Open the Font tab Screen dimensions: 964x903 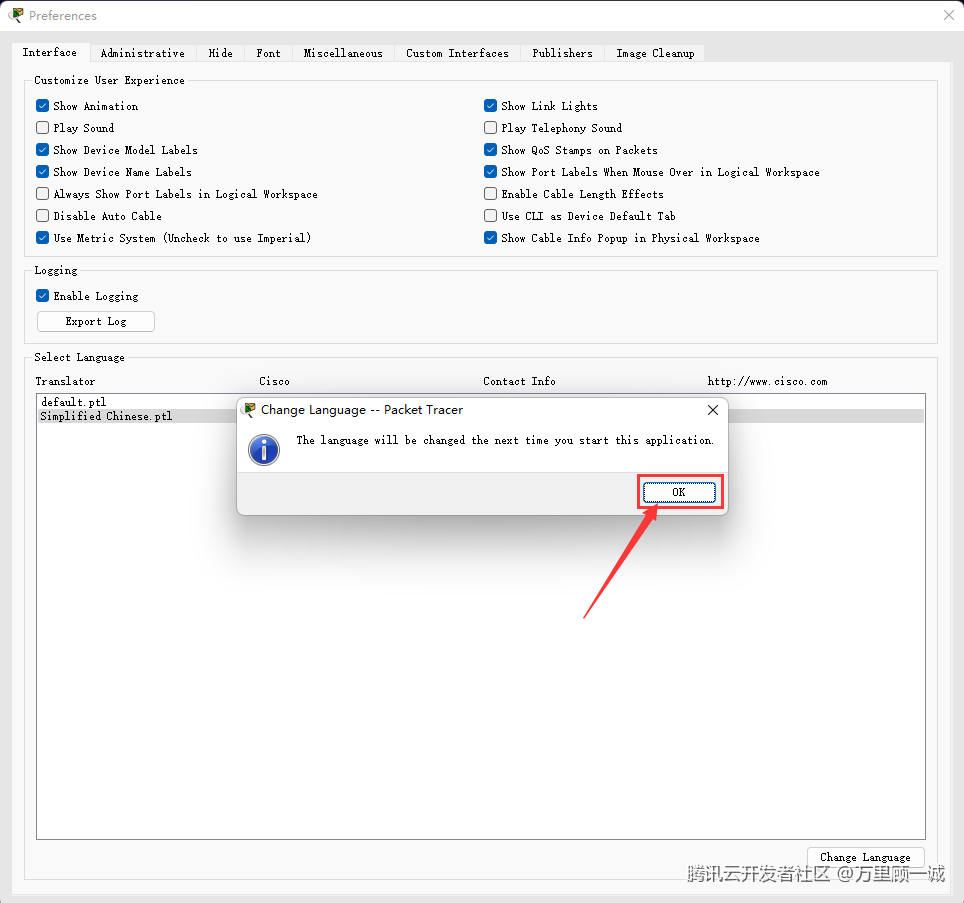(268, 53)
